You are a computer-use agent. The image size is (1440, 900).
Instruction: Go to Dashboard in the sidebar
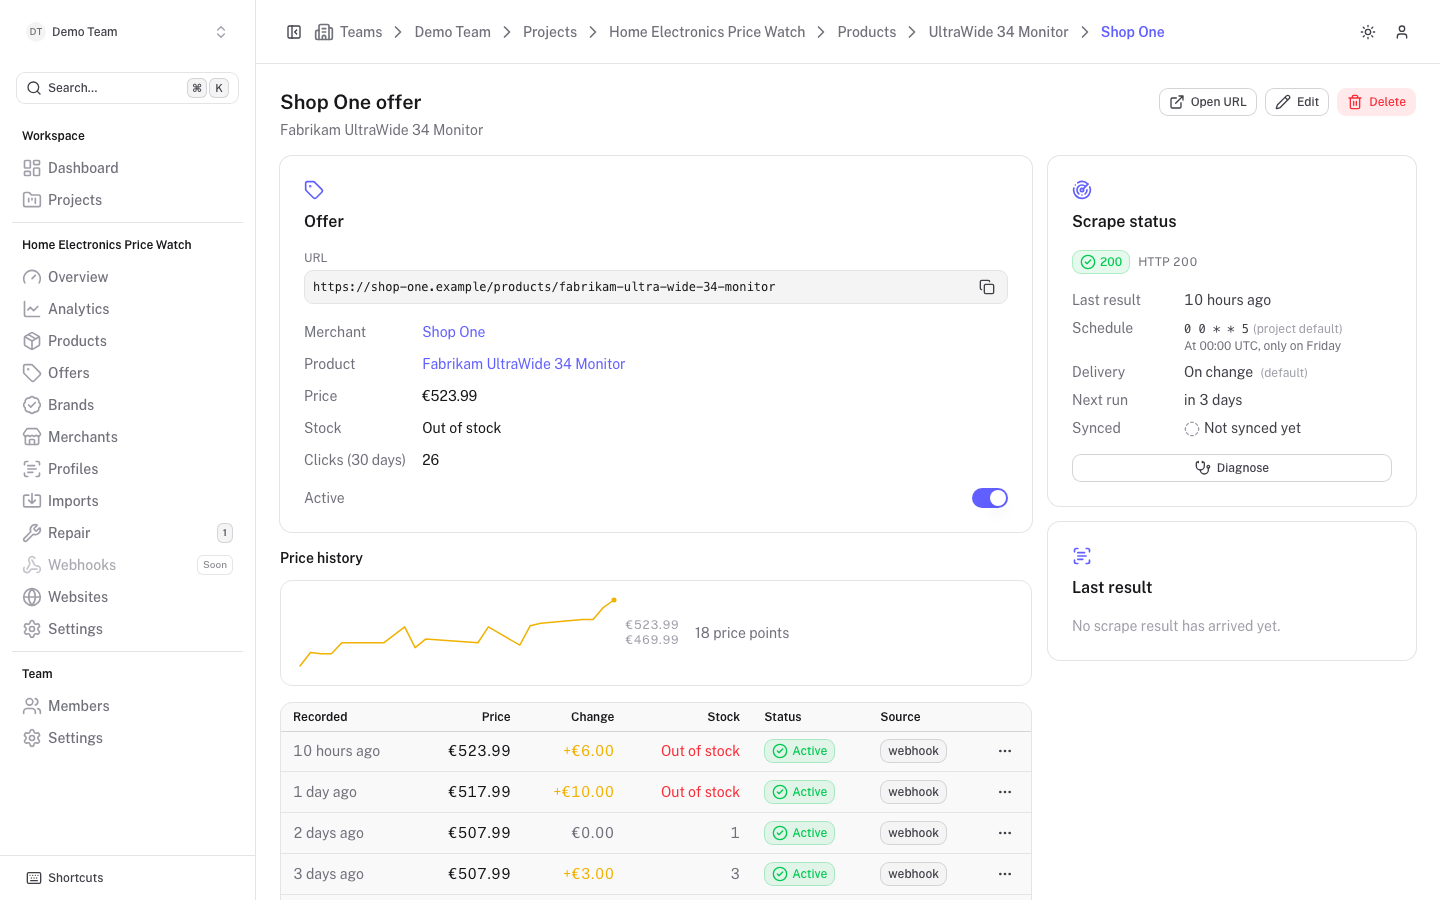(x=127, y=168)
